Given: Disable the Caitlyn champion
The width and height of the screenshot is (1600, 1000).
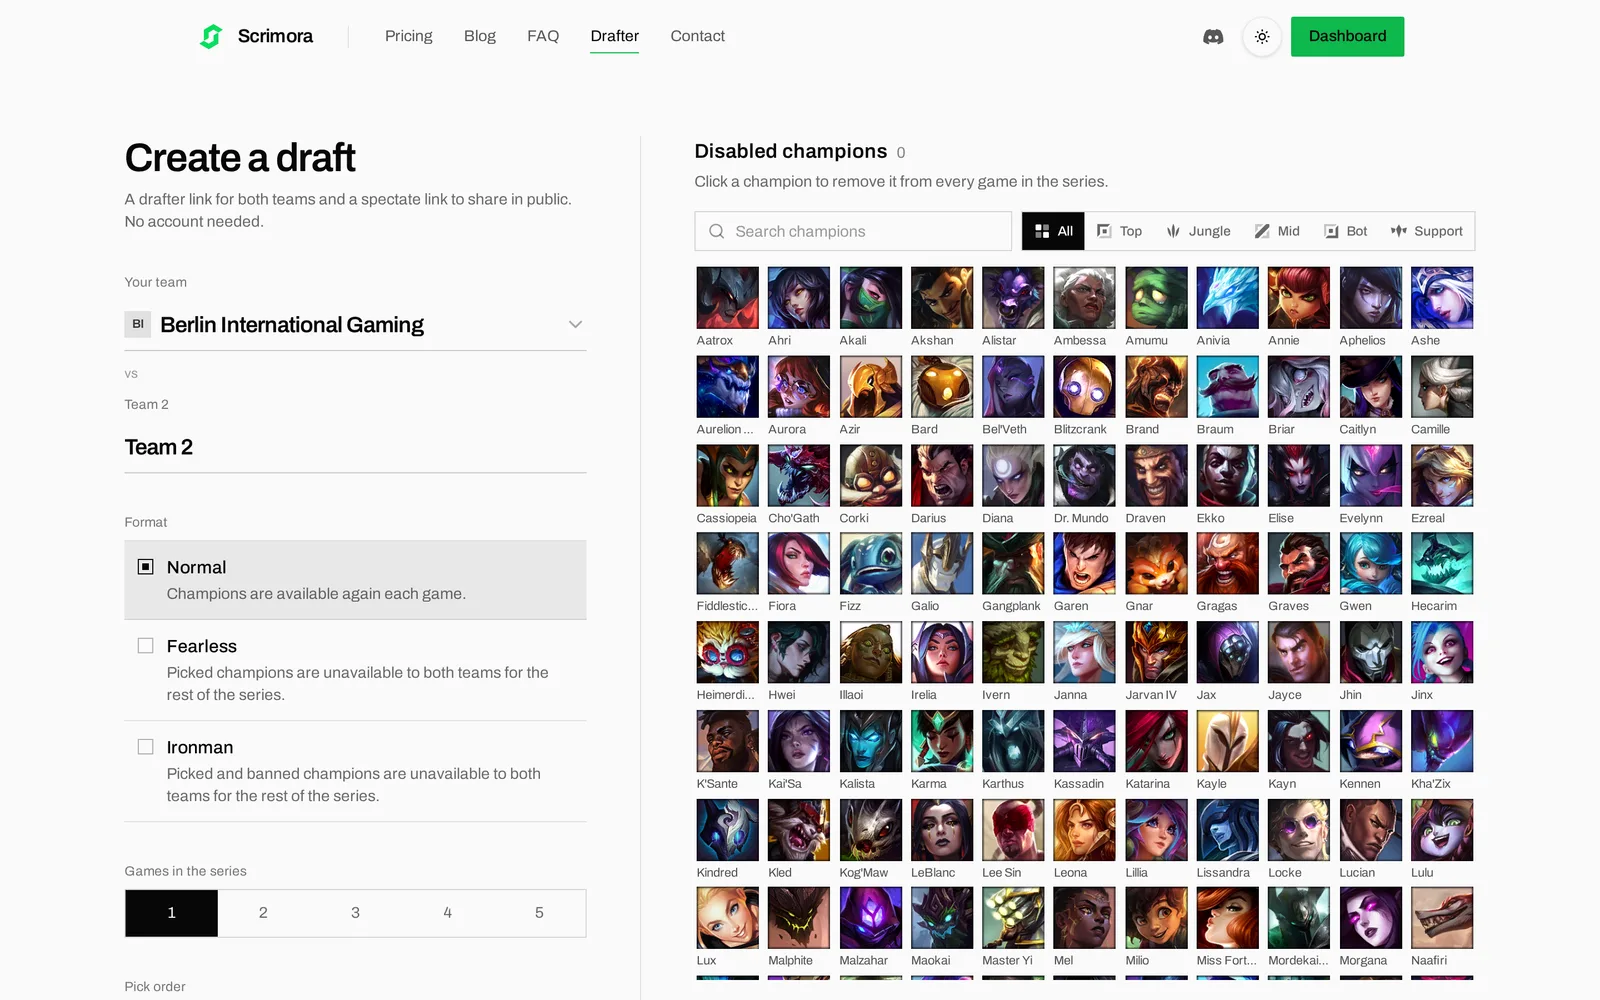Looking at the screenshot, I should click(x=1370, y=387).
